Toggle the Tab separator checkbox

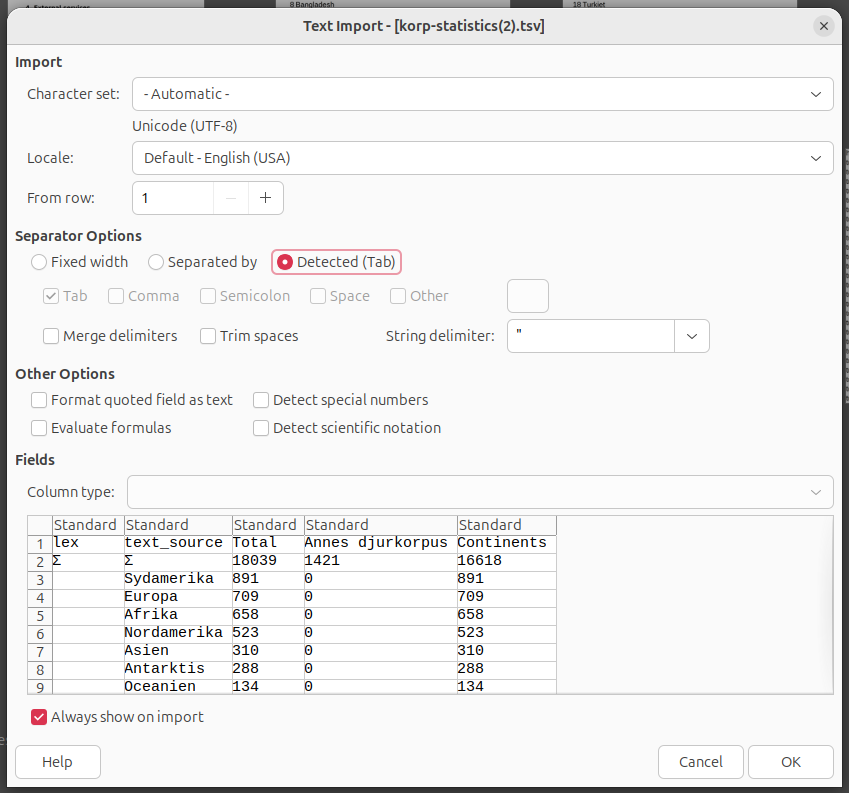66,296
